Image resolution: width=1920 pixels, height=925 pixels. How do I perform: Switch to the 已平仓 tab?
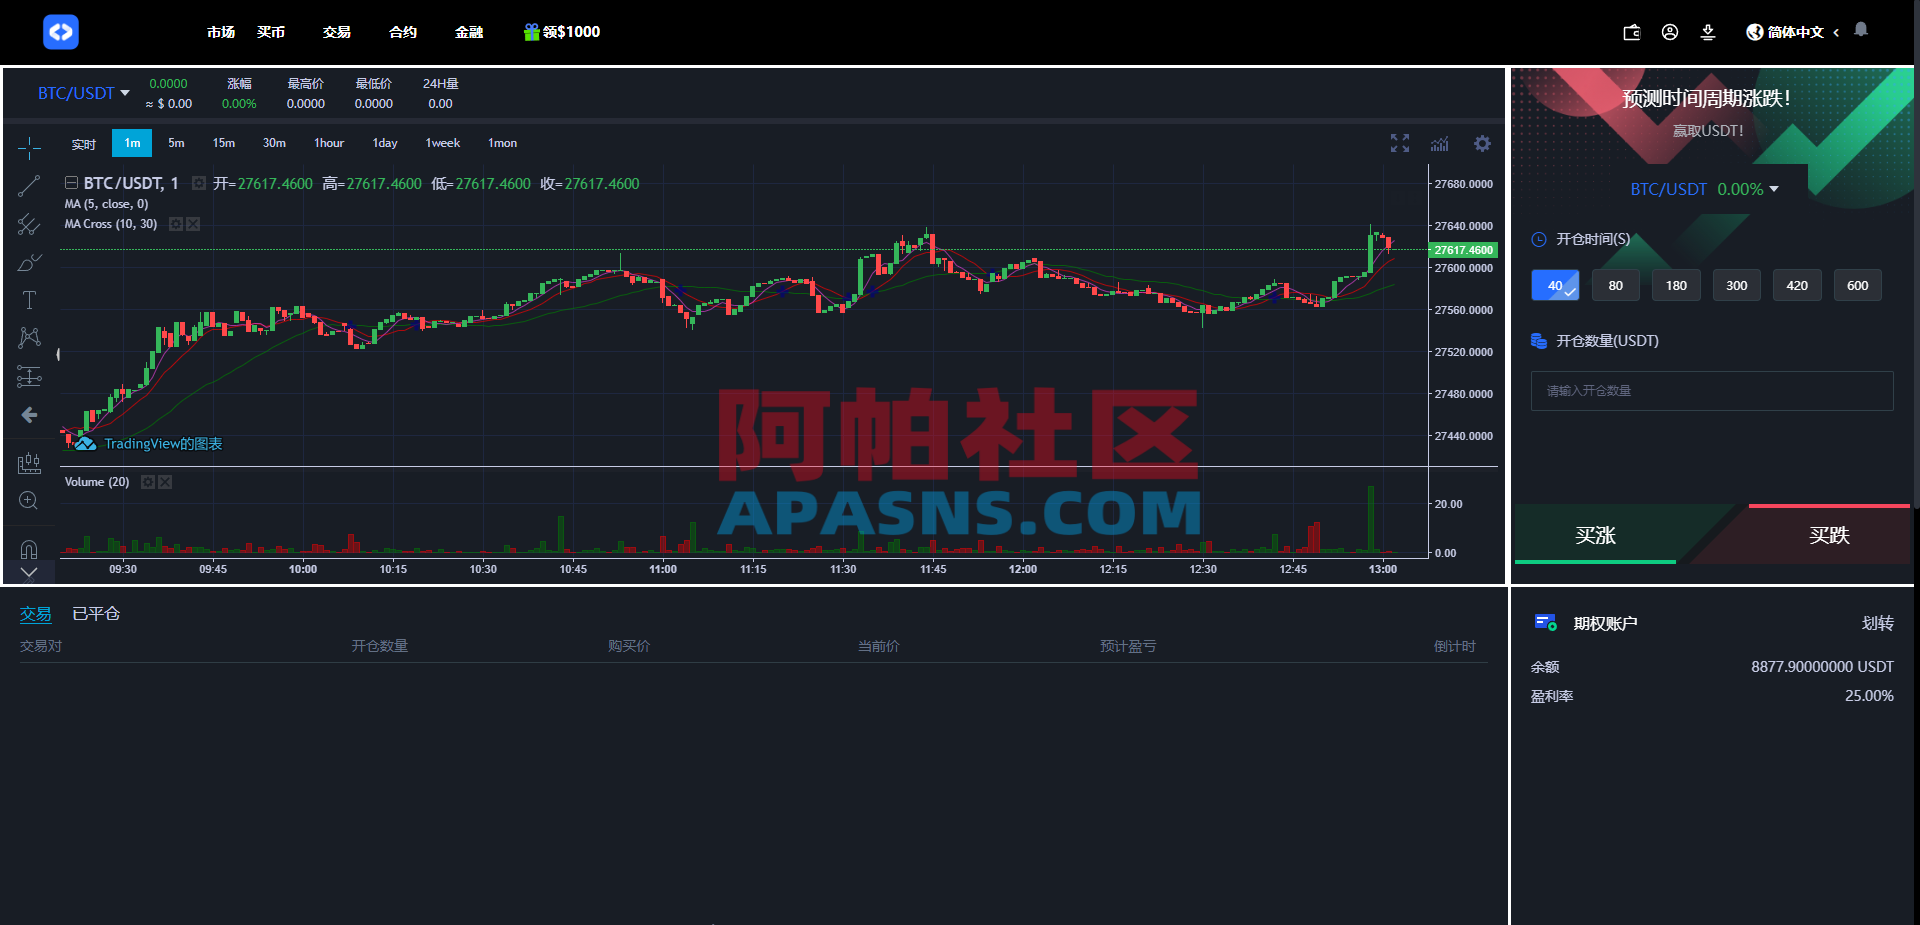click(x=94, y=613)
